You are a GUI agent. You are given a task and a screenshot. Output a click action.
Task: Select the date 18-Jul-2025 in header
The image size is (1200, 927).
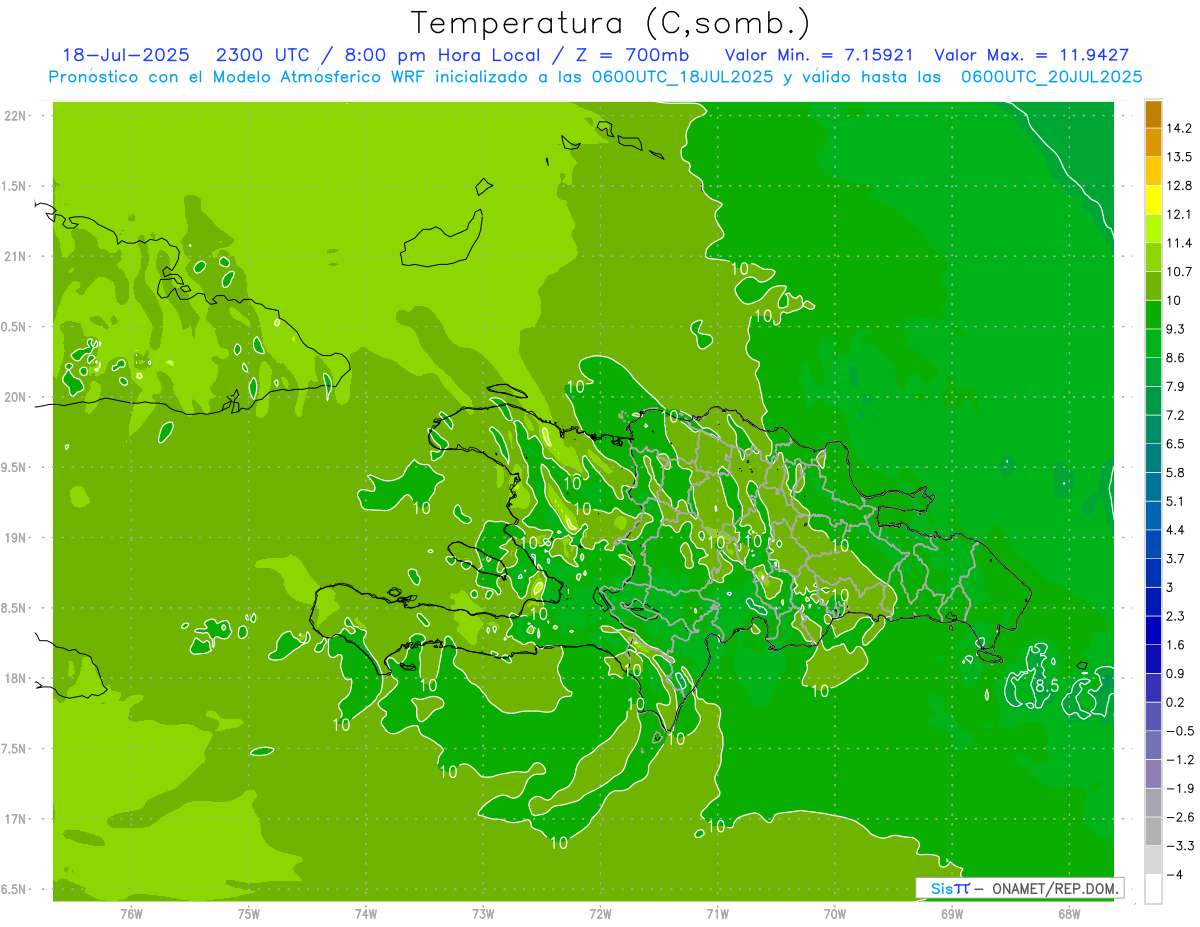[x=124, y=55]
